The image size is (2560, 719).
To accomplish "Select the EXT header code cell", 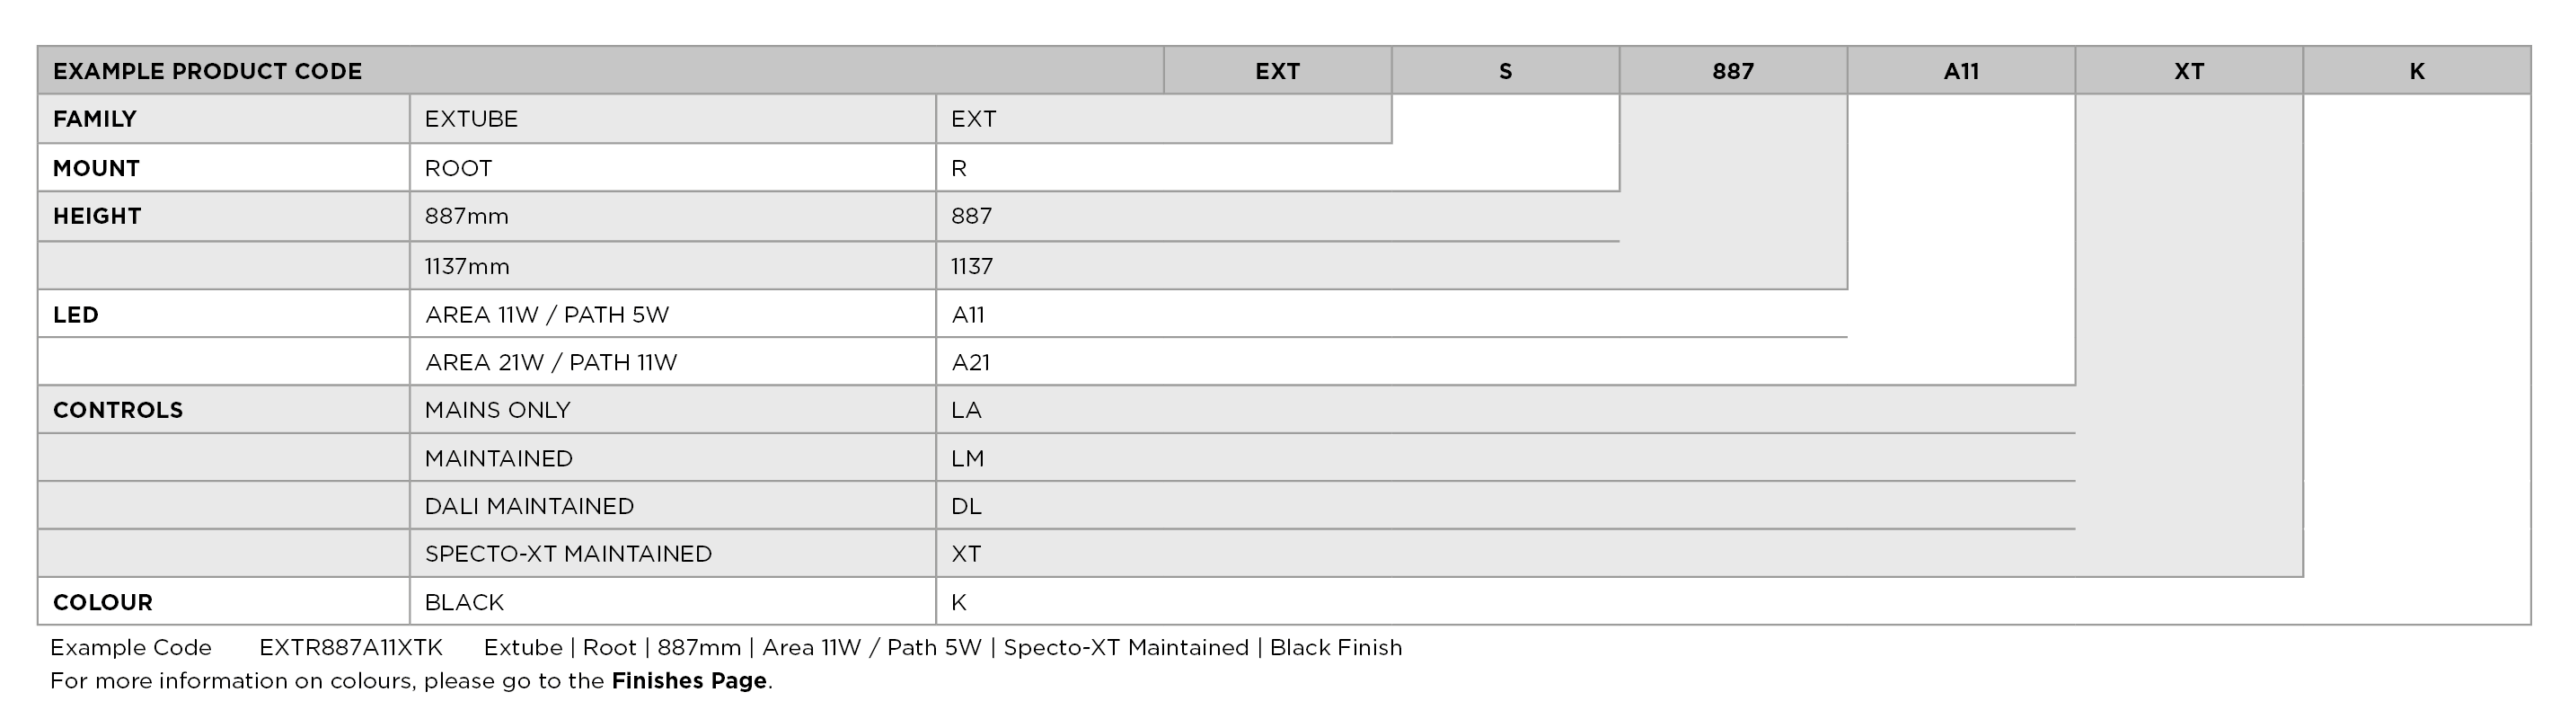I will coord(1277,71).
